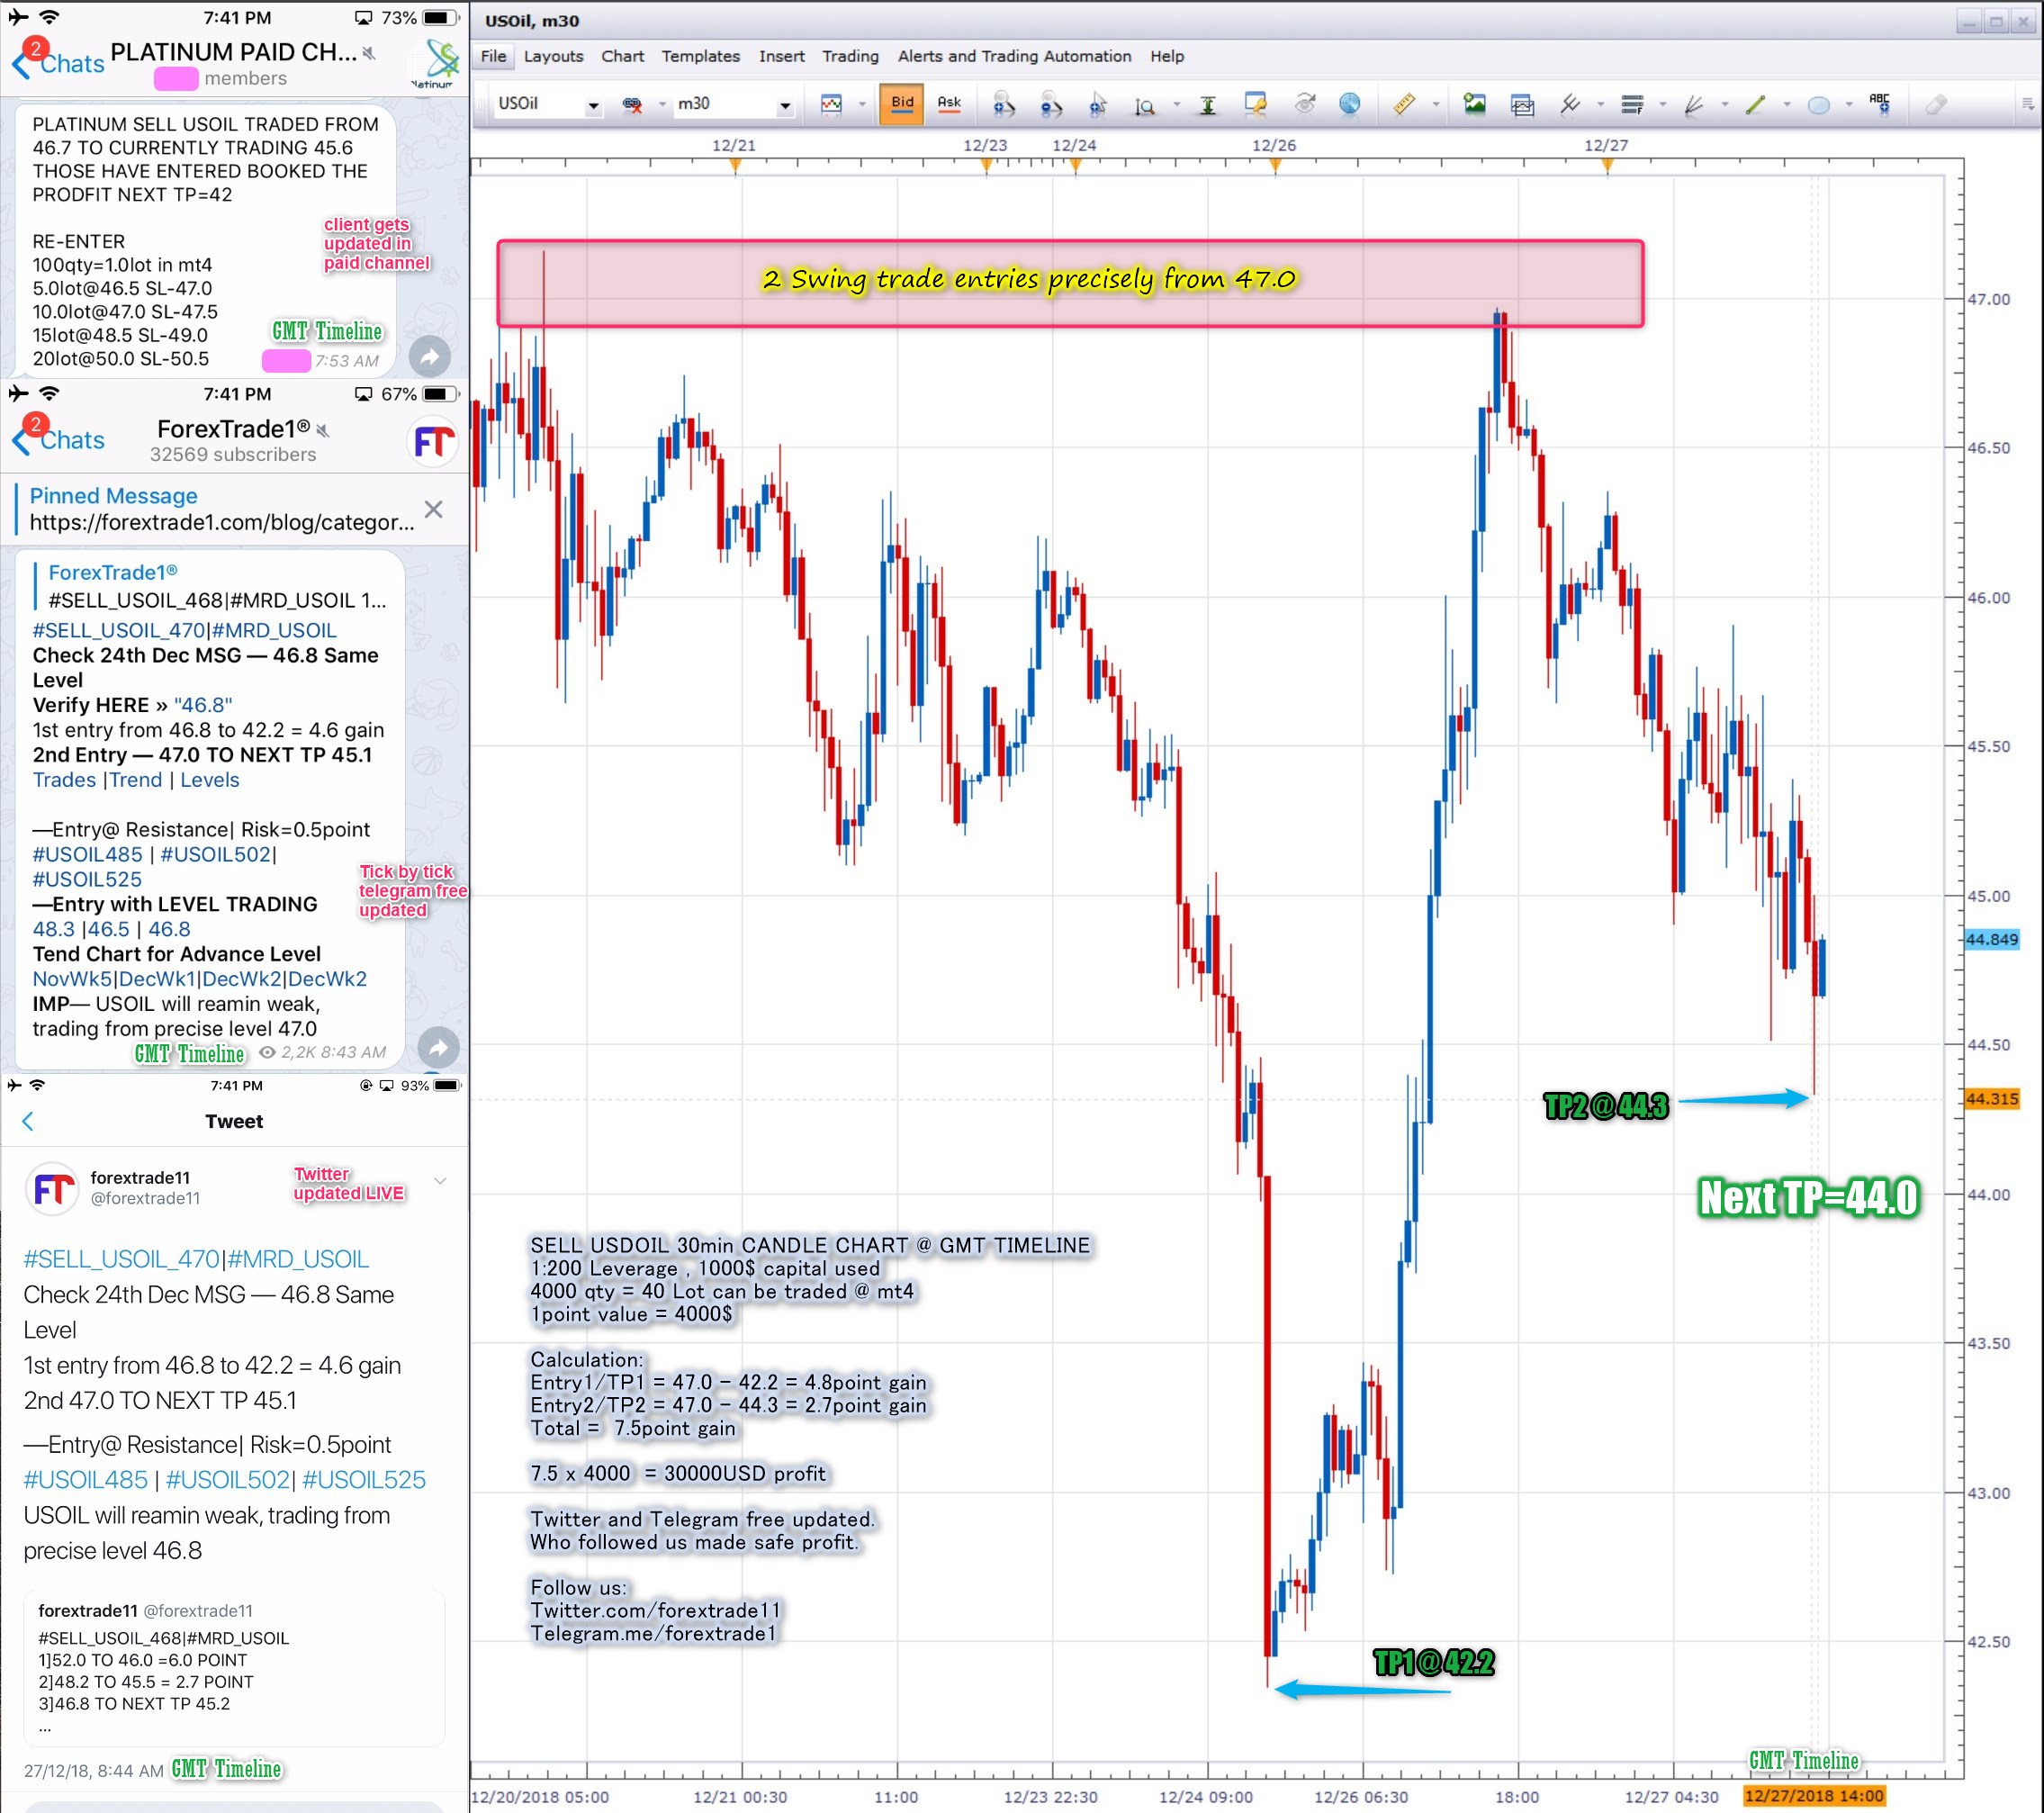Click the fit-to-height green arrows icon
This screenshot has width=2044, height=1813.
point(1207,105)
